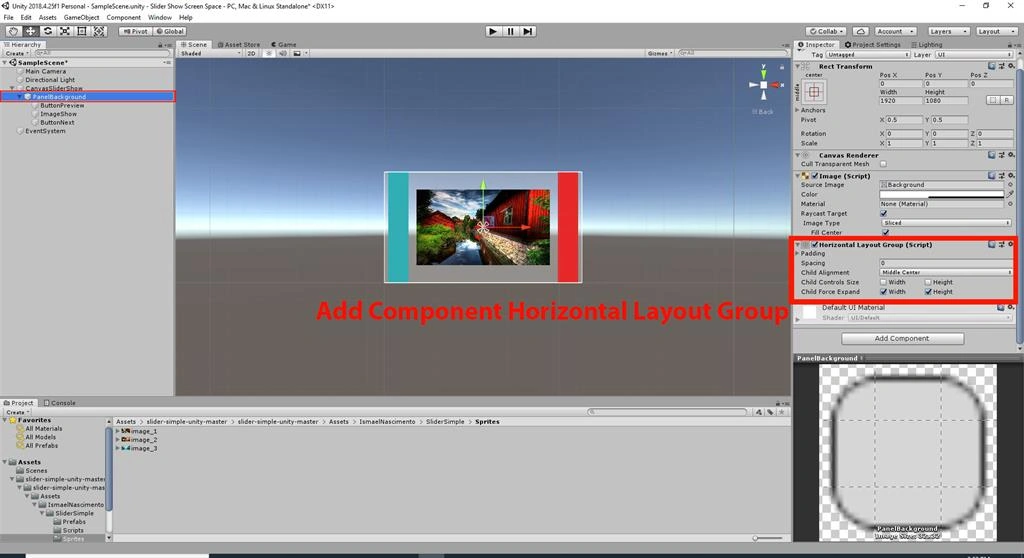
Task: Open the Component menu
Action: pos(123,18)
